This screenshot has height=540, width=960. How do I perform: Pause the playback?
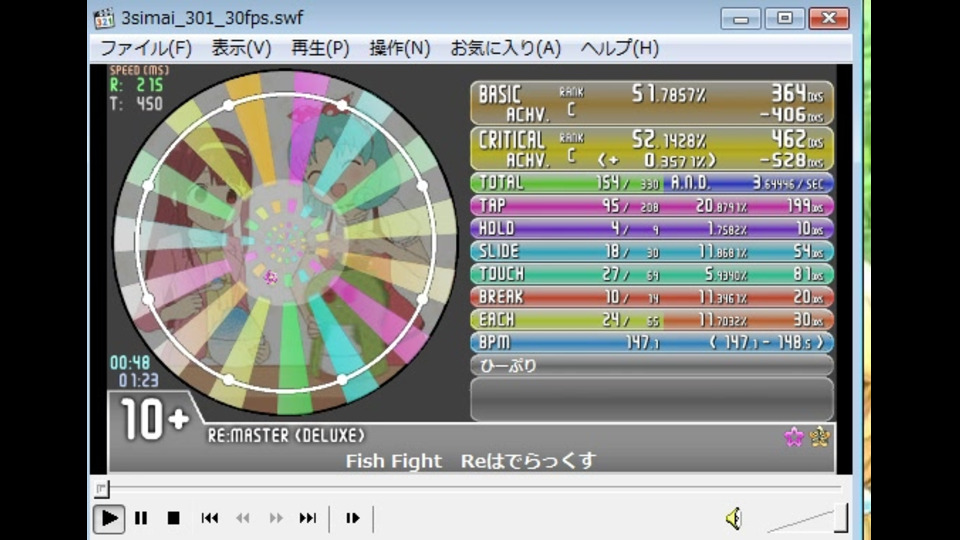click(141, 519)
